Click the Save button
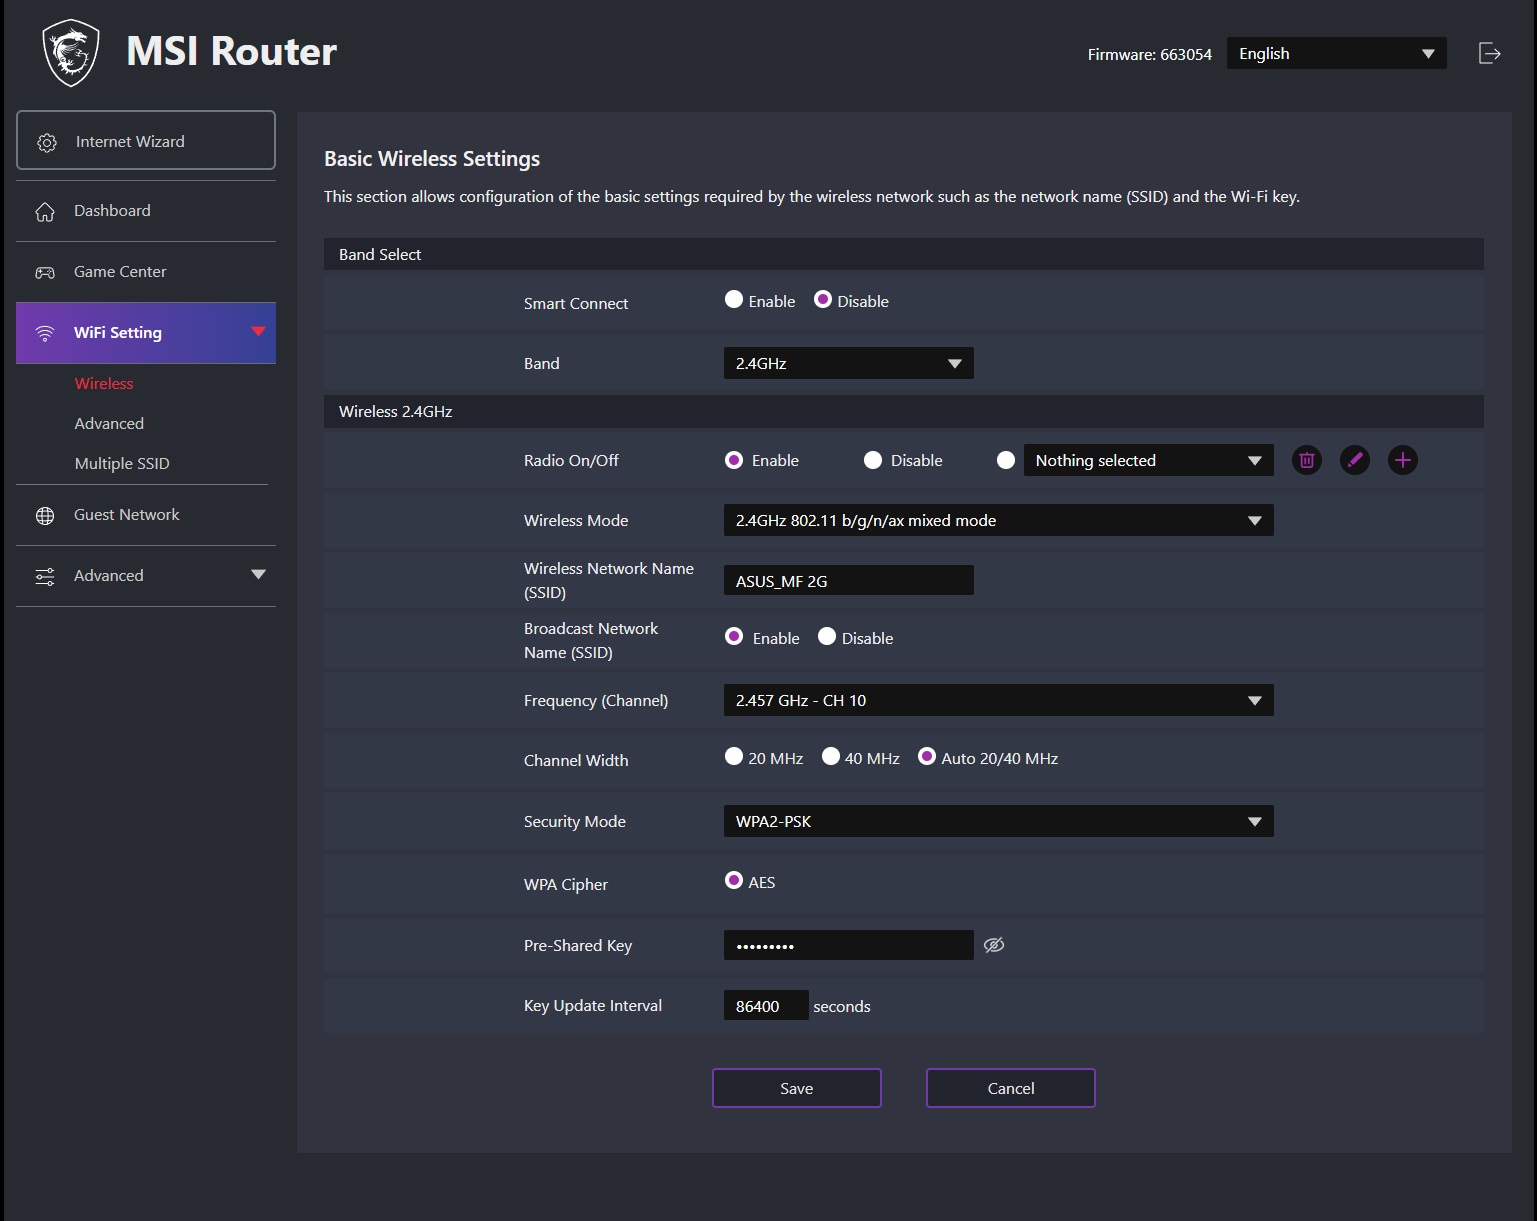This screenshot has width=1537, height=1221. (797, 1088)
